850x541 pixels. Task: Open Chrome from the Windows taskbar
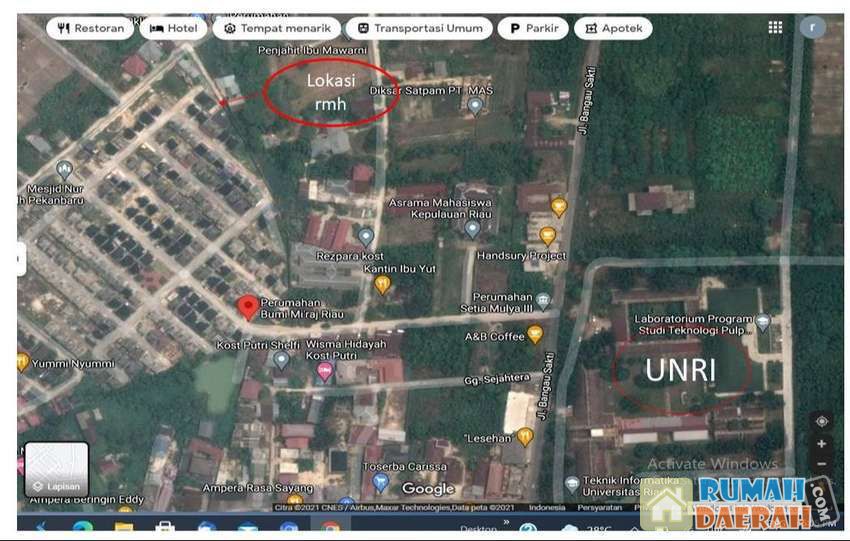[331, 528]
